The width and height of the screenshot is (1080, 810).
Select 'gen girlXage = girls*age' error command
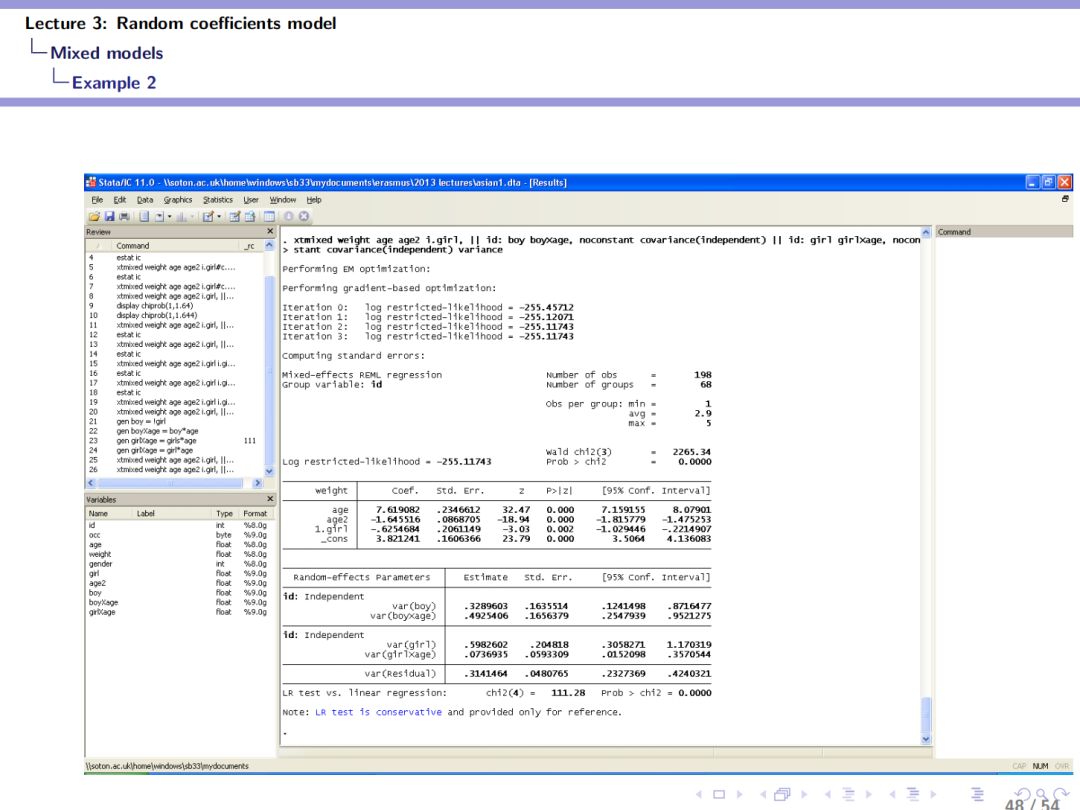[x=156, y=441]
